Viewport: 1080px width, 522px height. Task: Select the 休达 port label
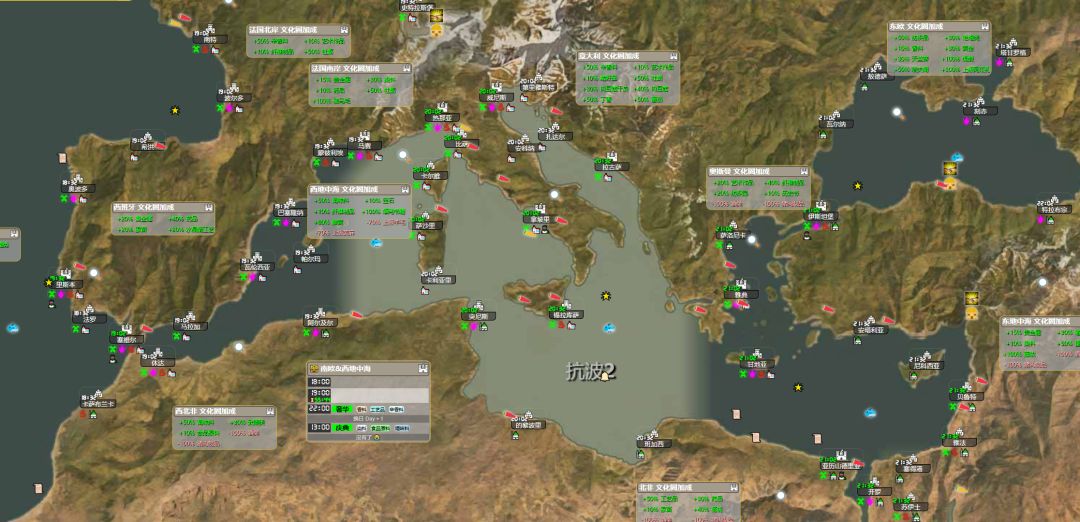tap(158, 362)
